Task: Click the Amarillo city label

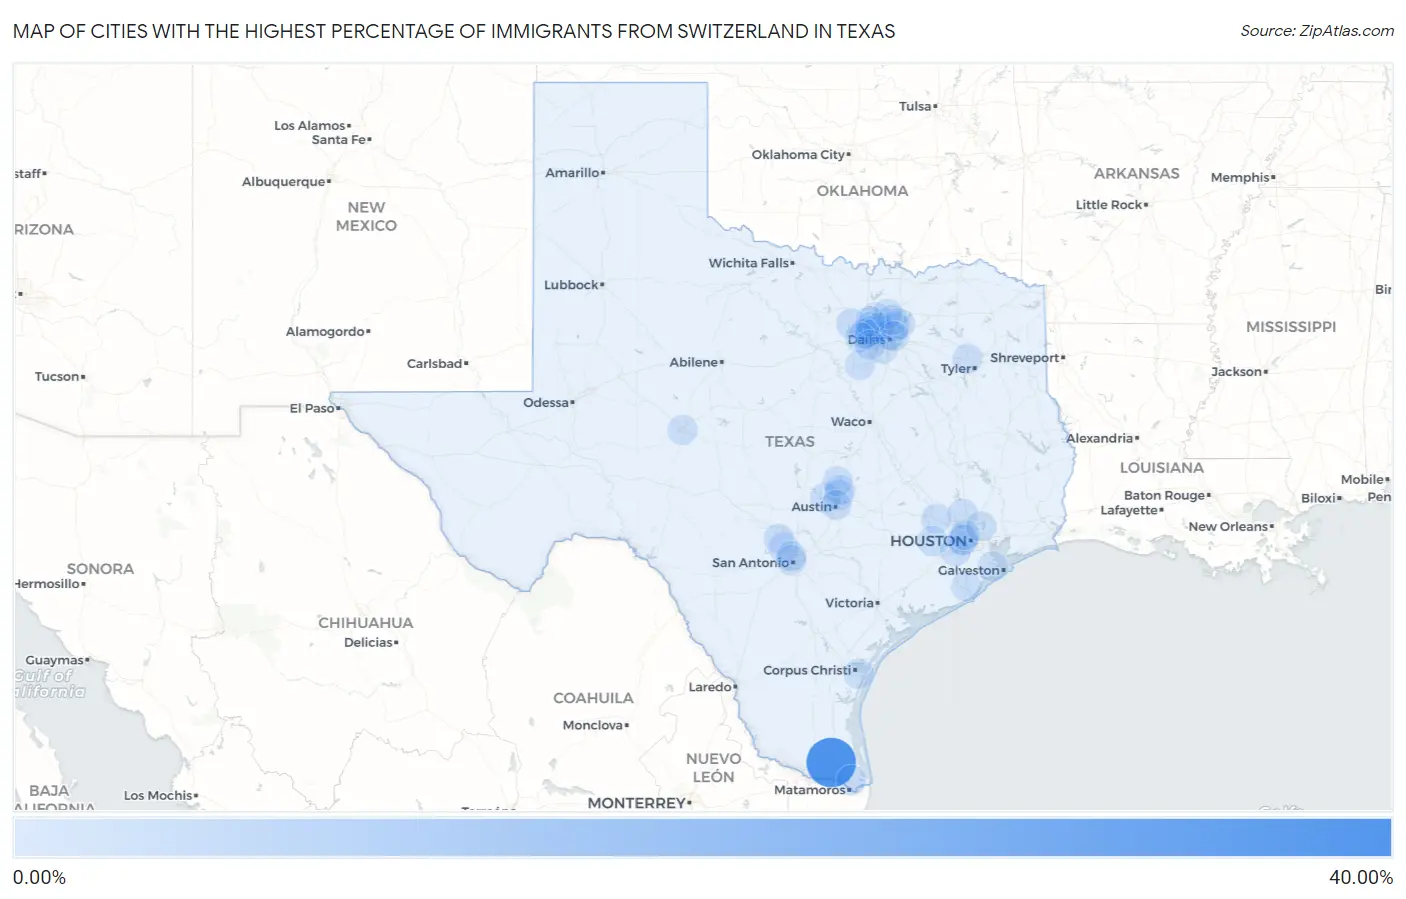Action: 572,173
